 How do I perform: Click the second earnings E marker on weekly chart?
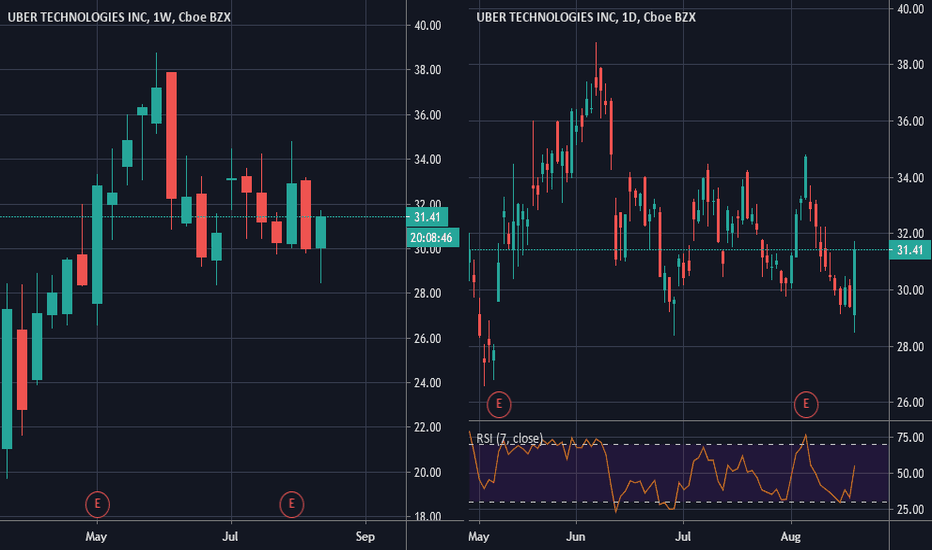point(291,504)
